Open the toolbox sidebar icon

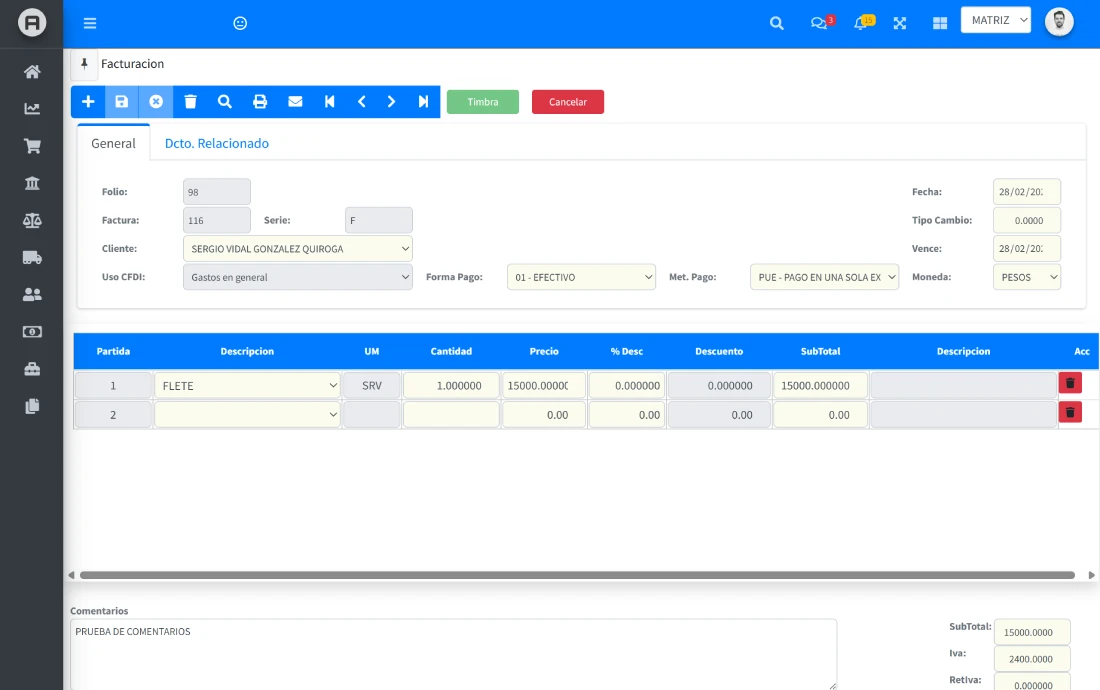pyautogui.click(x=32, y=369)
